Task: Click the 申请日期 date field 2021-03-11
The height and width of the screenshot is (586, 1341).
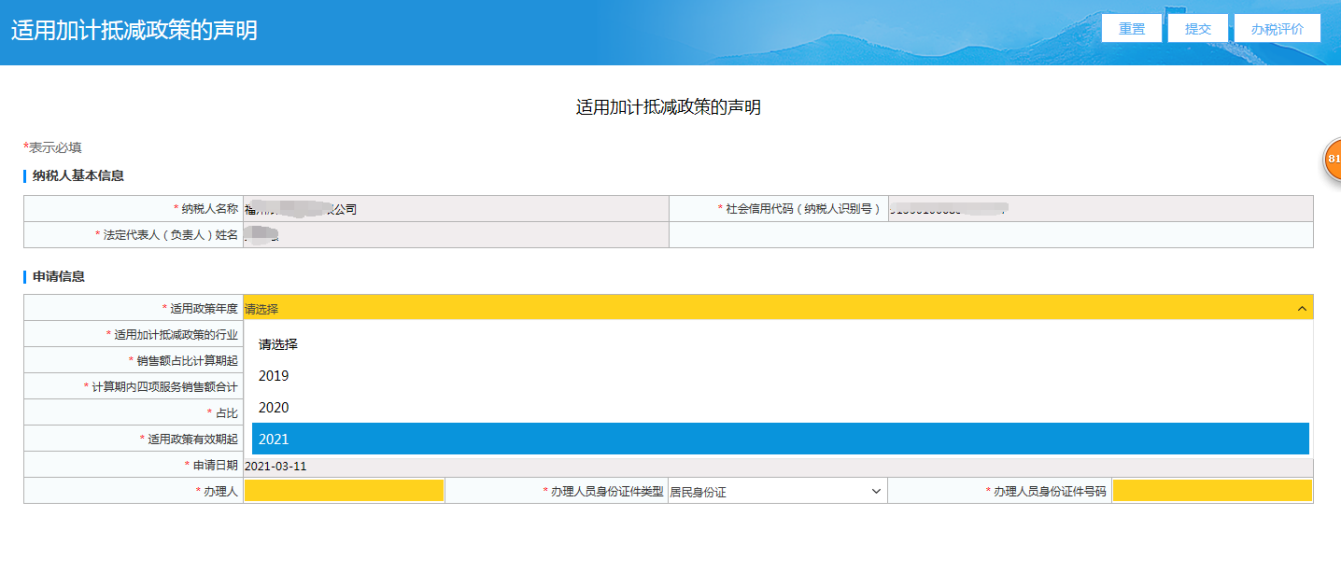Action: coord(276,465)
